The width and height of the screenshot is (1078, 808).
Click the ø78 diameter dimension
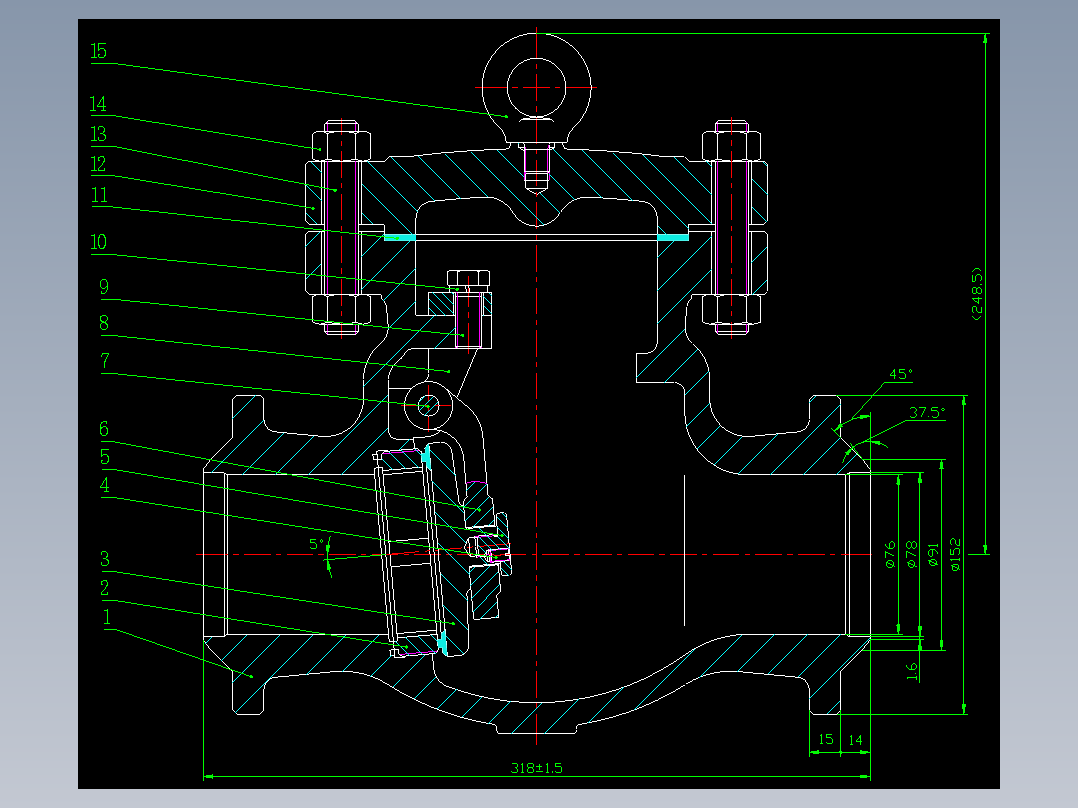point(912,555)
